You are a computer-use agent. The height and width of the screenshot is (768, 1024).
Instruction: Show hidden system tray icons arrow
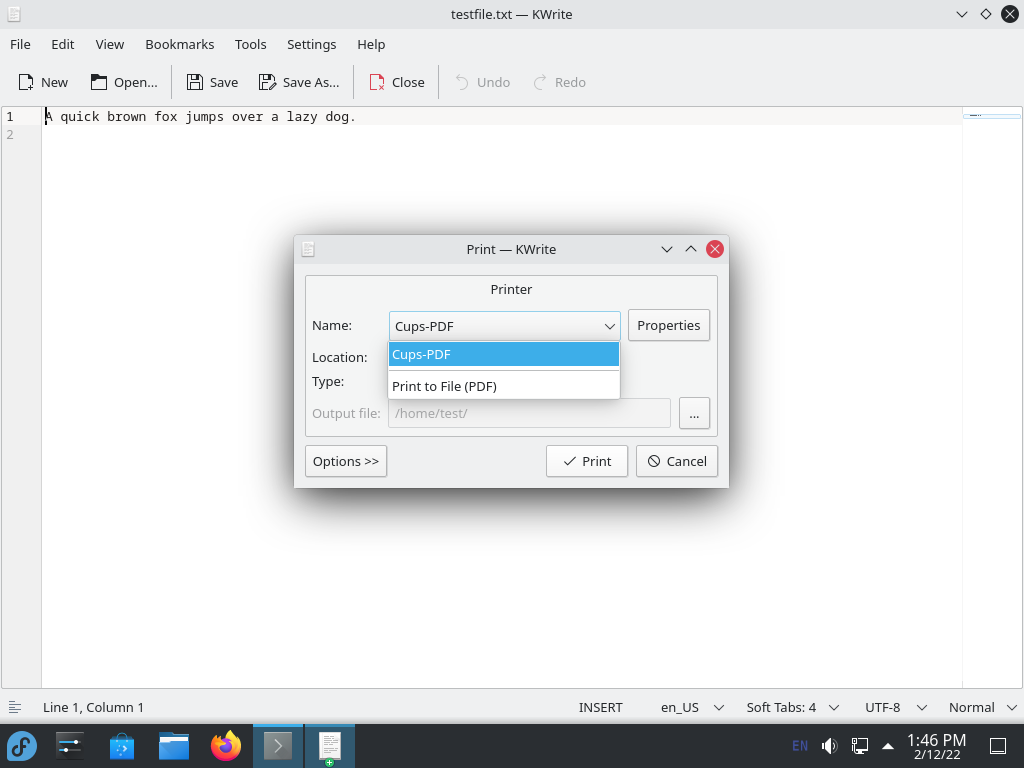click(888, 746)
